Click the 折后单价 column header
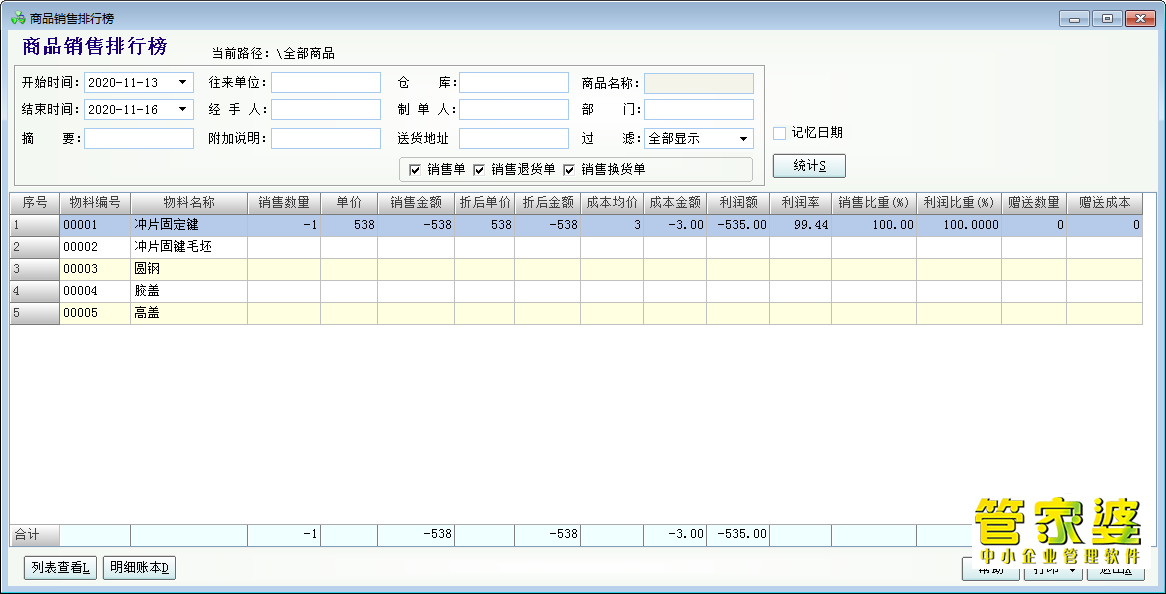Viewport: 1166px width, 594px height. click(485, 203)
